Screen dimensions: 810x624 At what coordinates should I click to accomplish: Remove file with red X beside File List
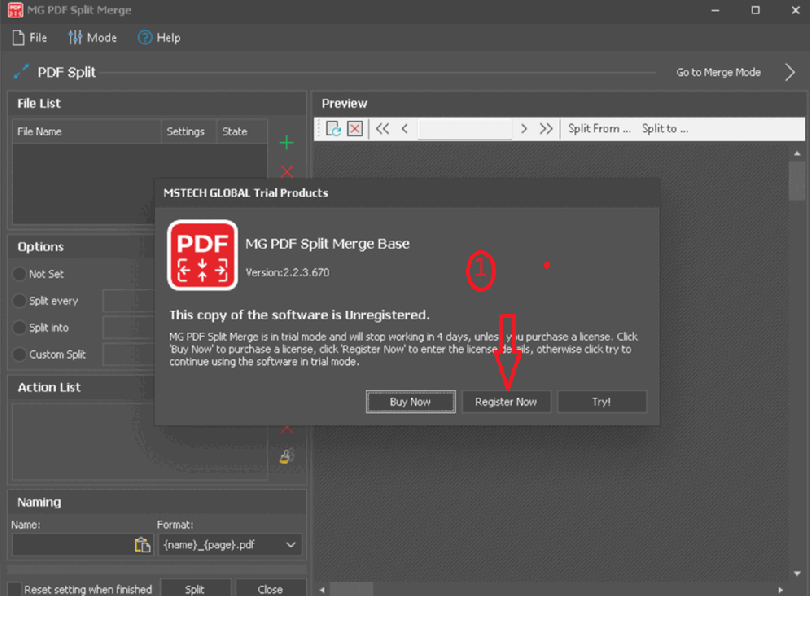(287, 170)
